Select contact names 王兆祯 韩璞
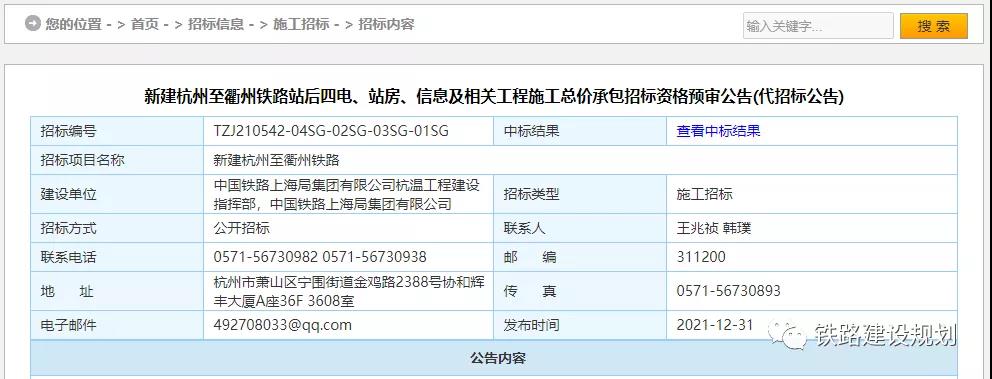 click(x=714, y=228)
